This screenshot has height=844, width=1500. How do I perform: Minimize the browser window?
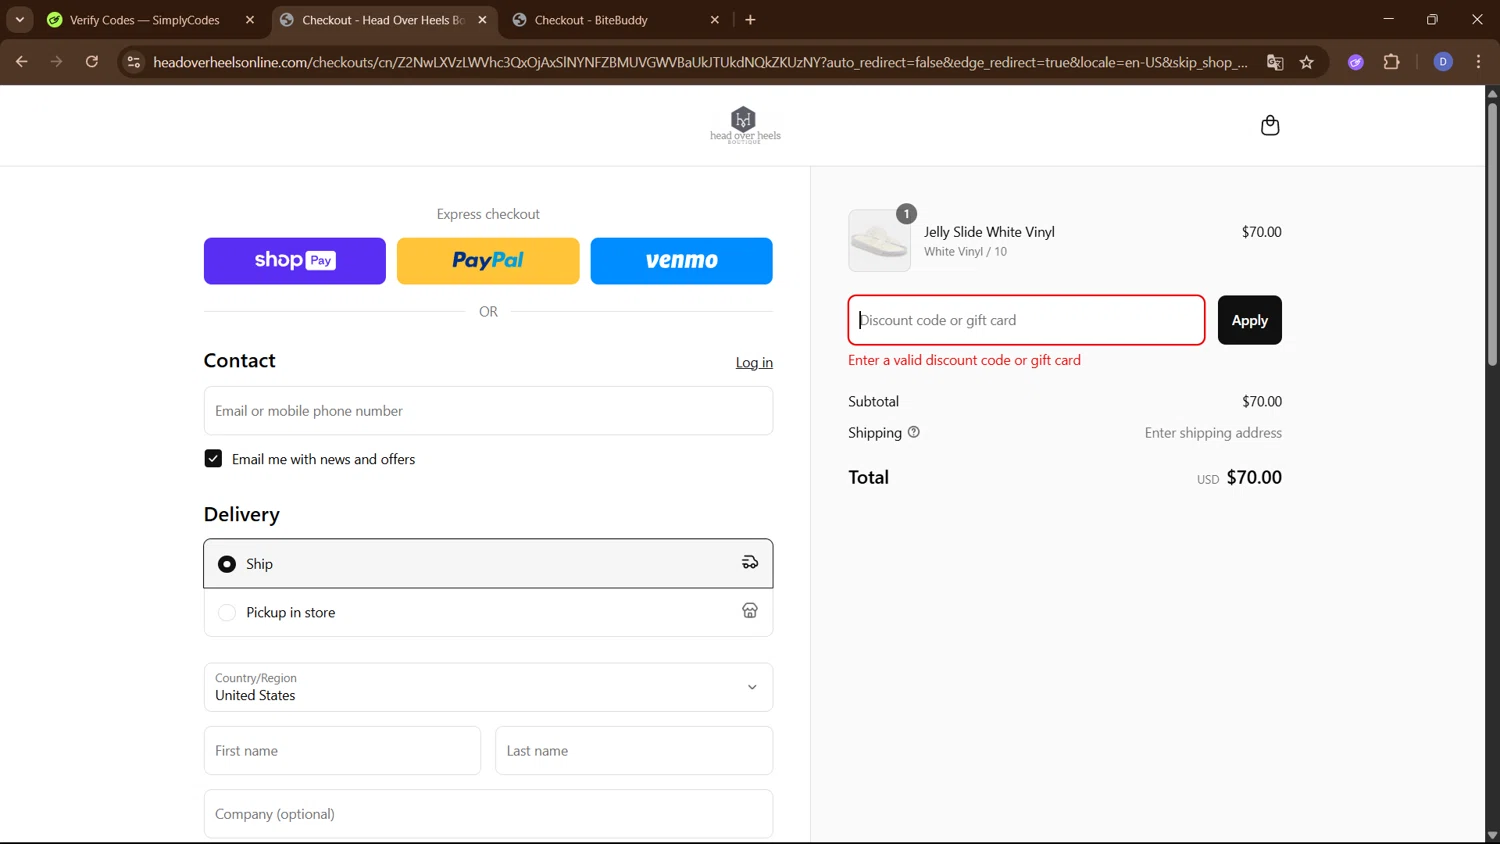pyautogui.click(x=1388, y=19)
